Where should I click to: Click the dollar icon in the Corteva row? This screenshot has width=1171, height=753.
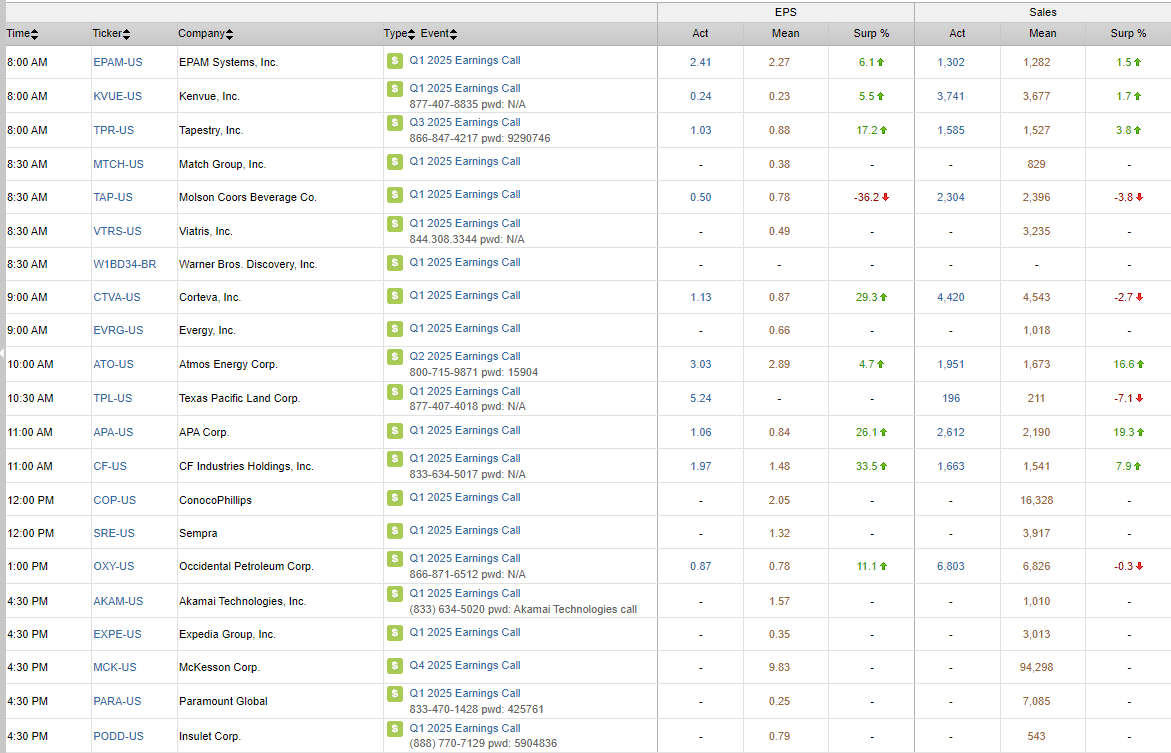[x=395, y=295]
